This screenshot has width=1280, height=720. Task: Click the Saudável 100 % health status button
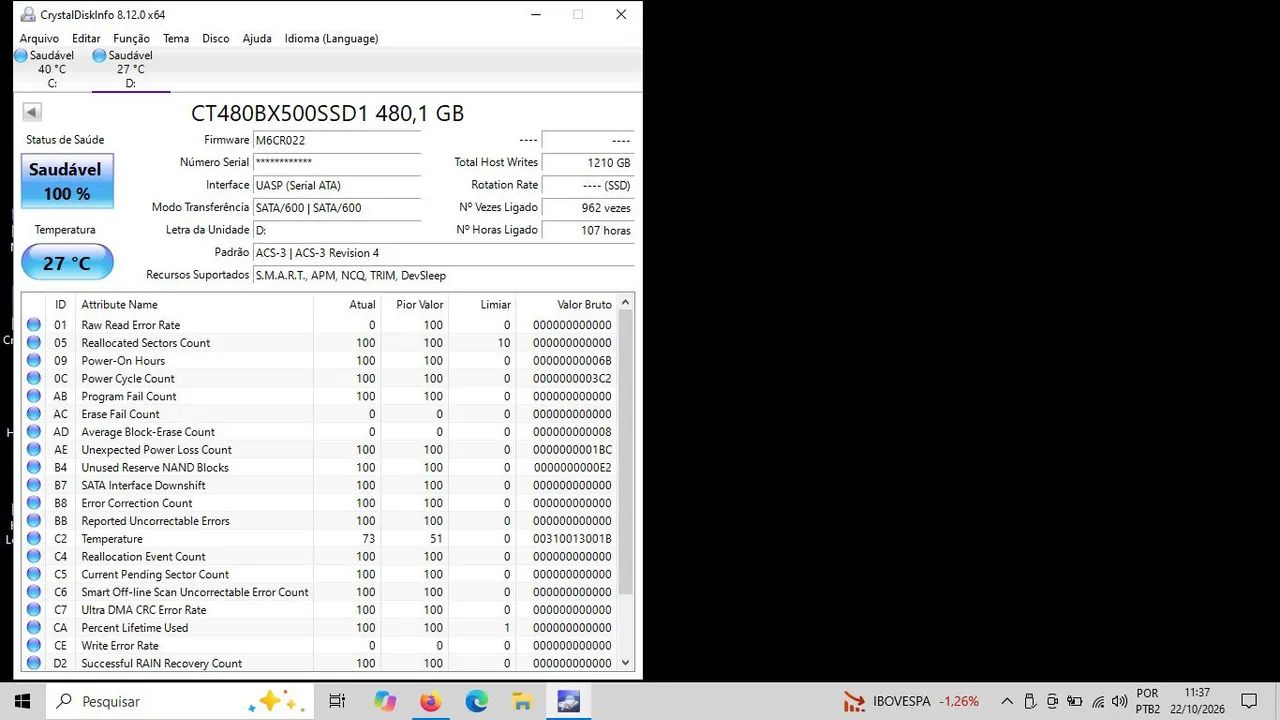point(67,181)
